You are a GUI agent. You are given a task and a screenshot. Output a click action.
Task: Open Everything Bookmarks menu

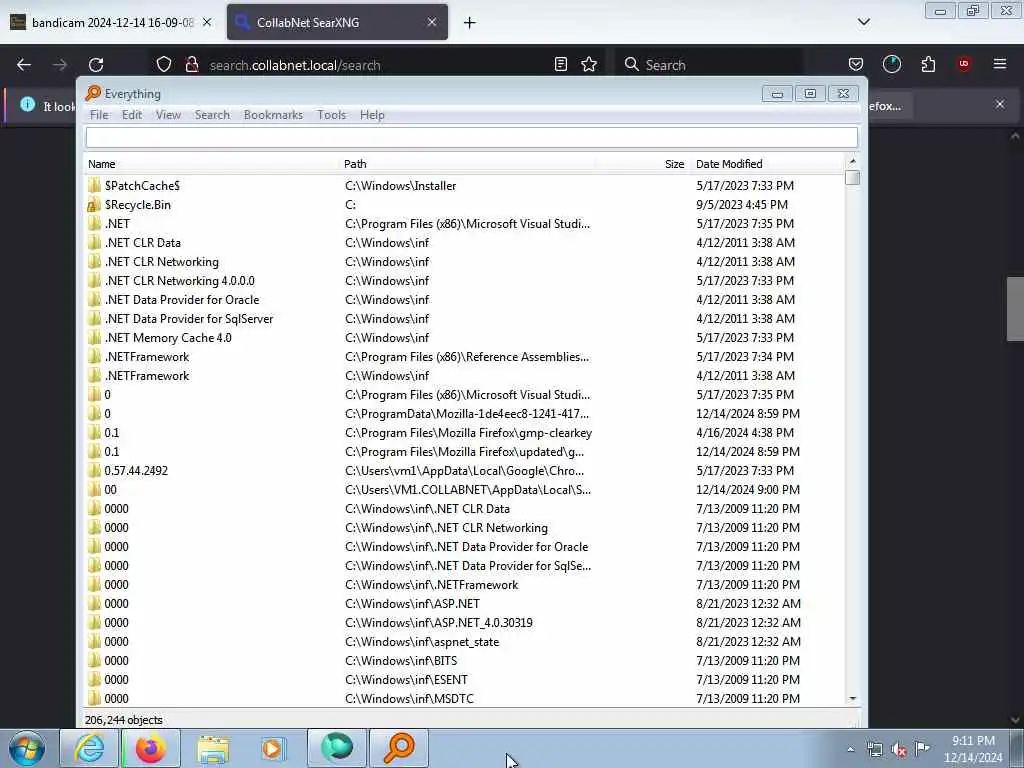click(273, 115)
